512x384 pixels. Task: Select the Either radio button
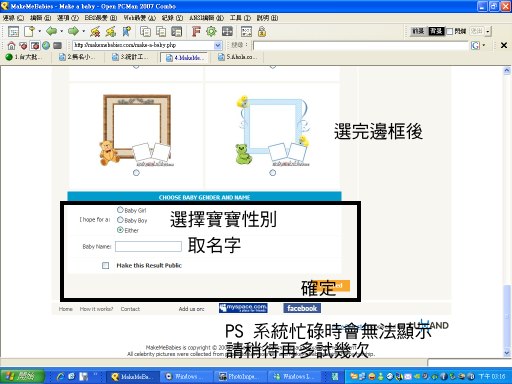point(120,230)
